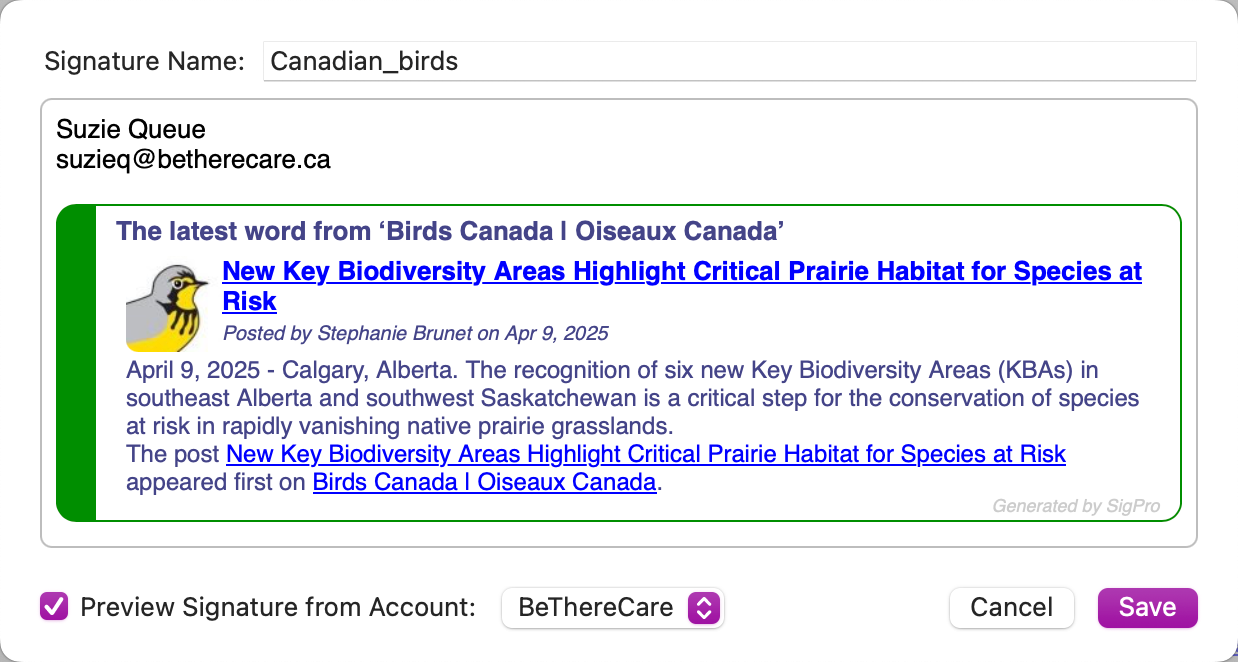The width and height of the screenshot is (1238, 662).
Task: Click the 'Signature Name:' label
Action: click(x=144, y=61)
